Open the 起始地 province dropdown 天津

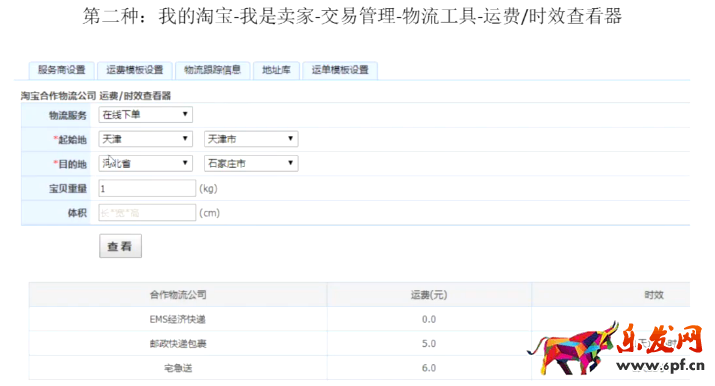(x=145, y=139)
